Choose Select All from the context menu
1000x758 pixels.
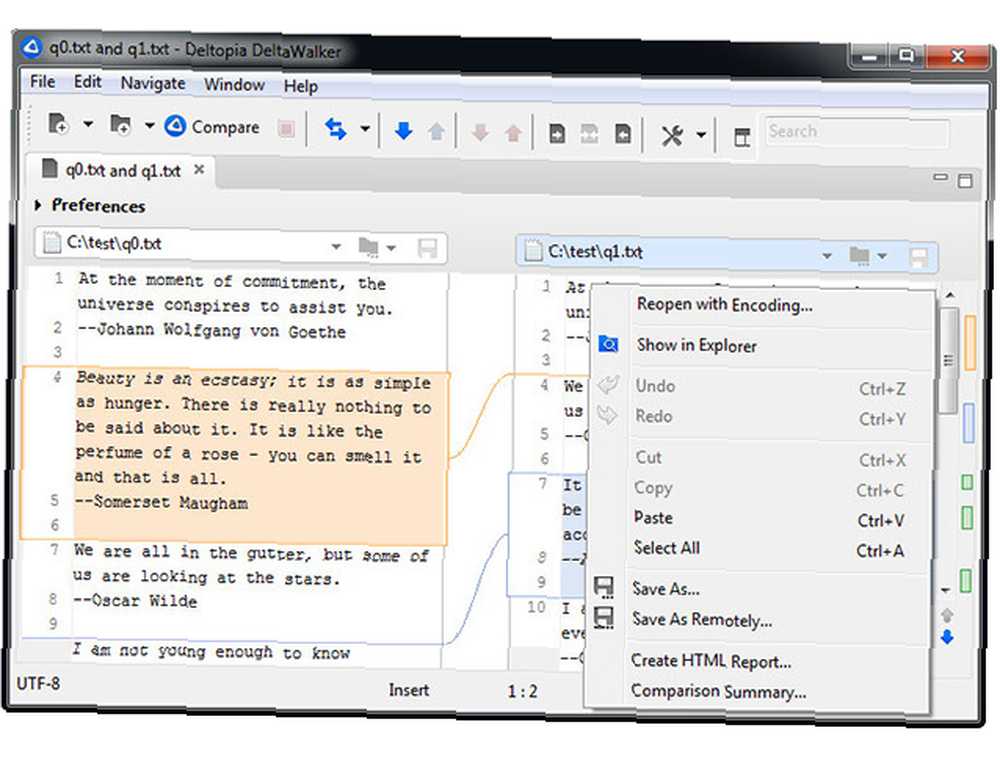[761, 550]
